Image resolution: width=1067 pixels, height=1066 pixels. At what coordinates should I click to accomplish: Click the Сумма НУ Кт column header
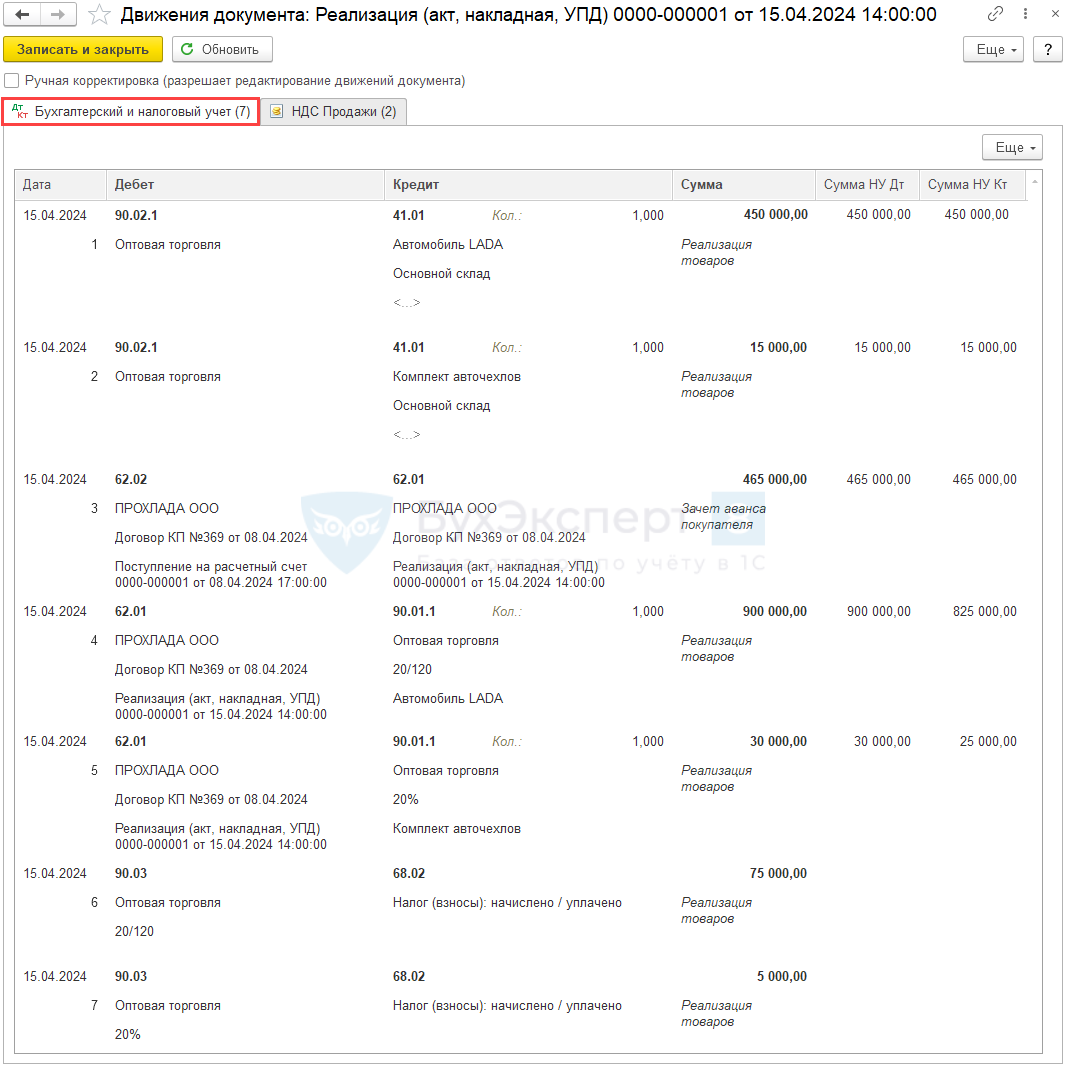pyautogui.click(x=972, y=184)
